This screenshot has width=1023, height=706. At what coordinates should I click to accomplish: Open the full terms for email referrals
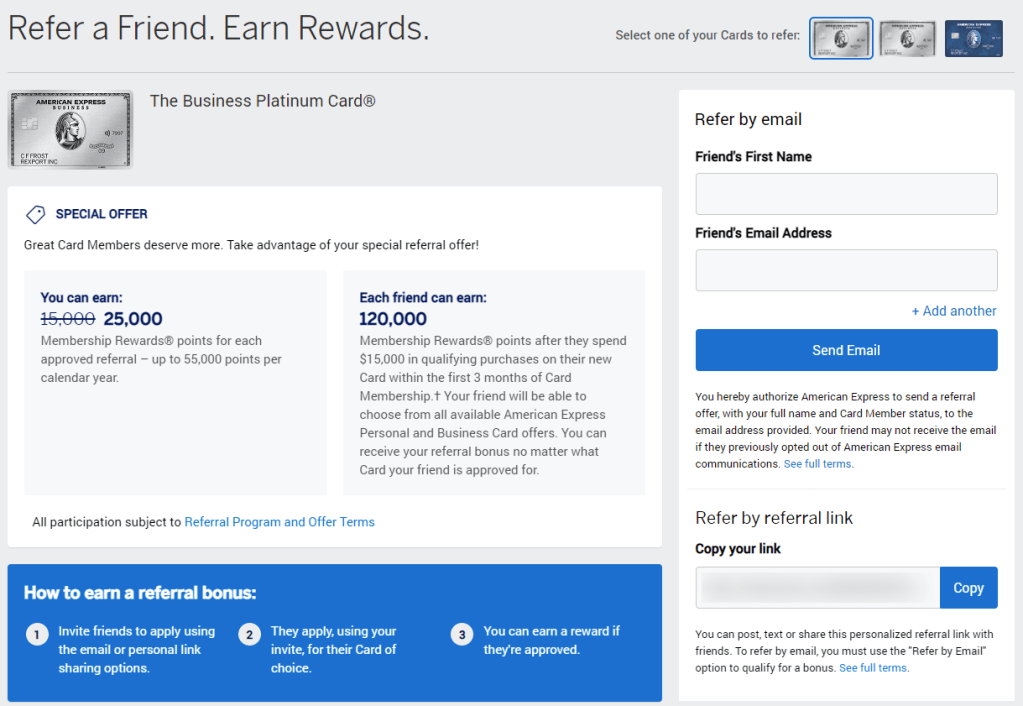point(817,463)
